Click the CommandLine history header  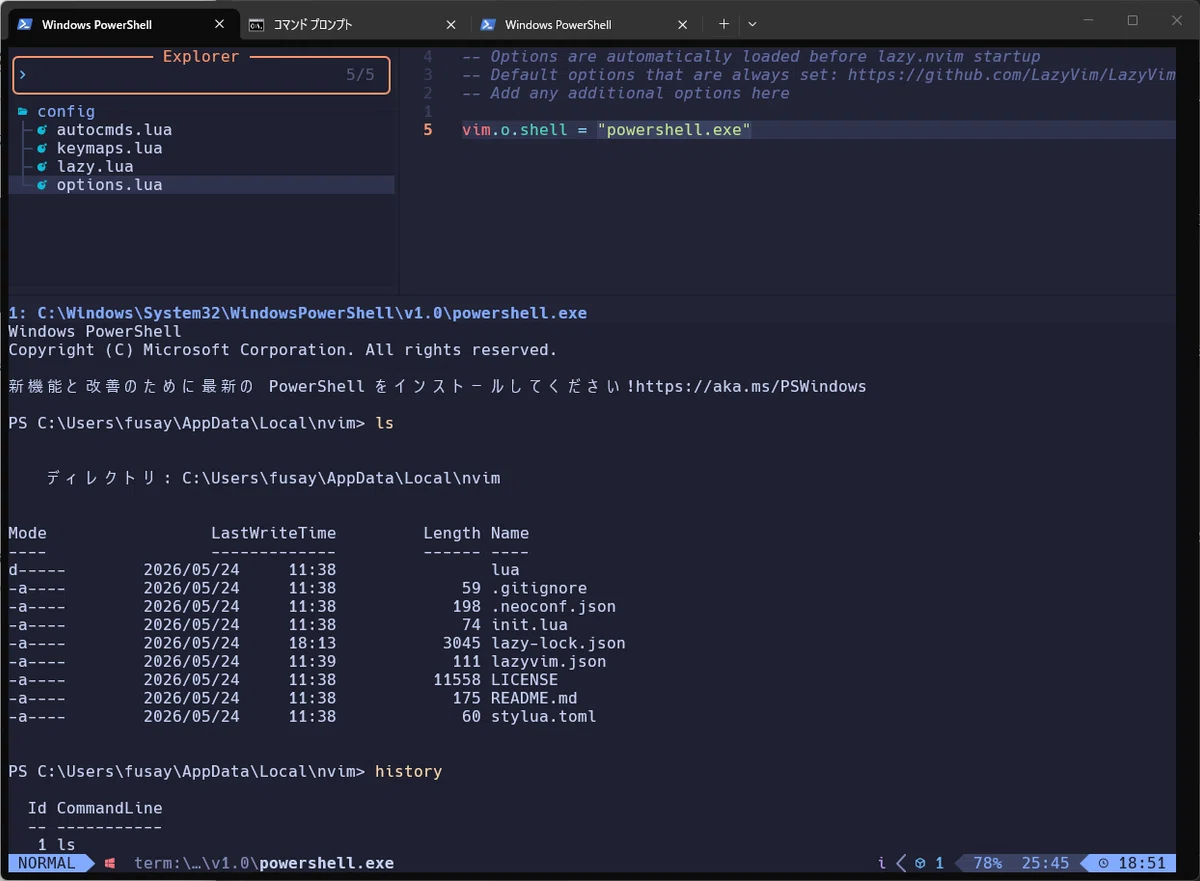click(109, 808)
